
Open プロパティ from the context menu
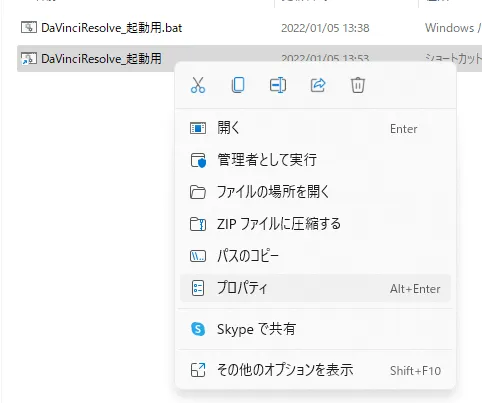point(315,288)
